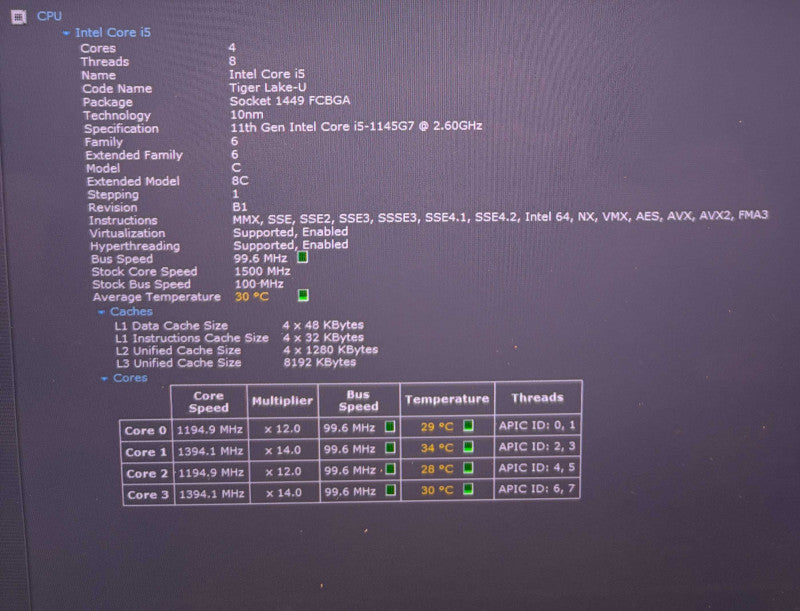Click Core 1 bus speed green indicator

point(390,448)
